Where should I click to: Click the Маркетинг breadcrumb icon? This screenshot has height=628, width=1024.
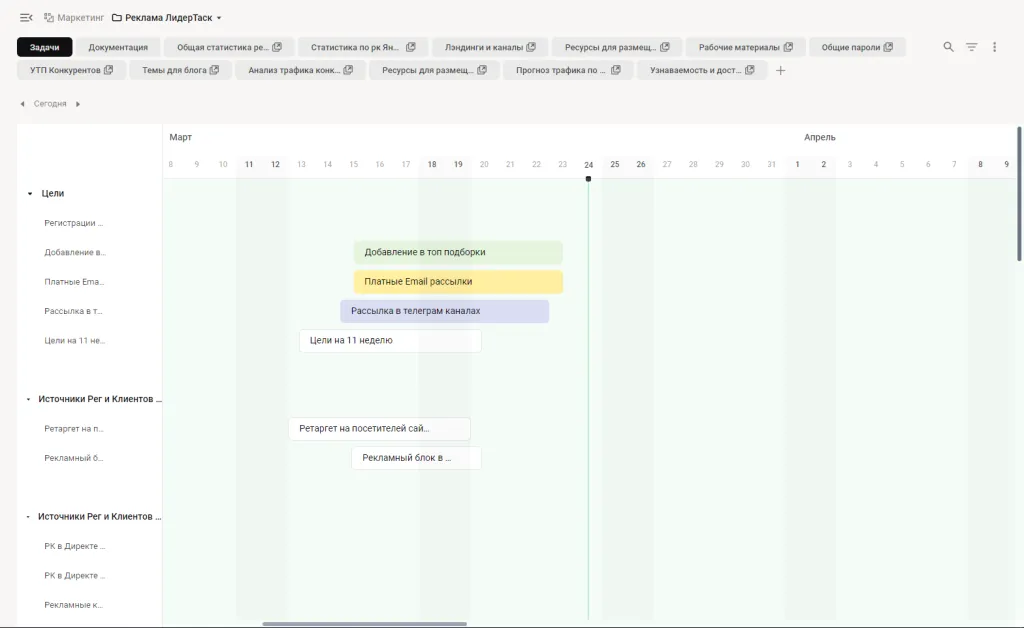(x=49, y=18)
